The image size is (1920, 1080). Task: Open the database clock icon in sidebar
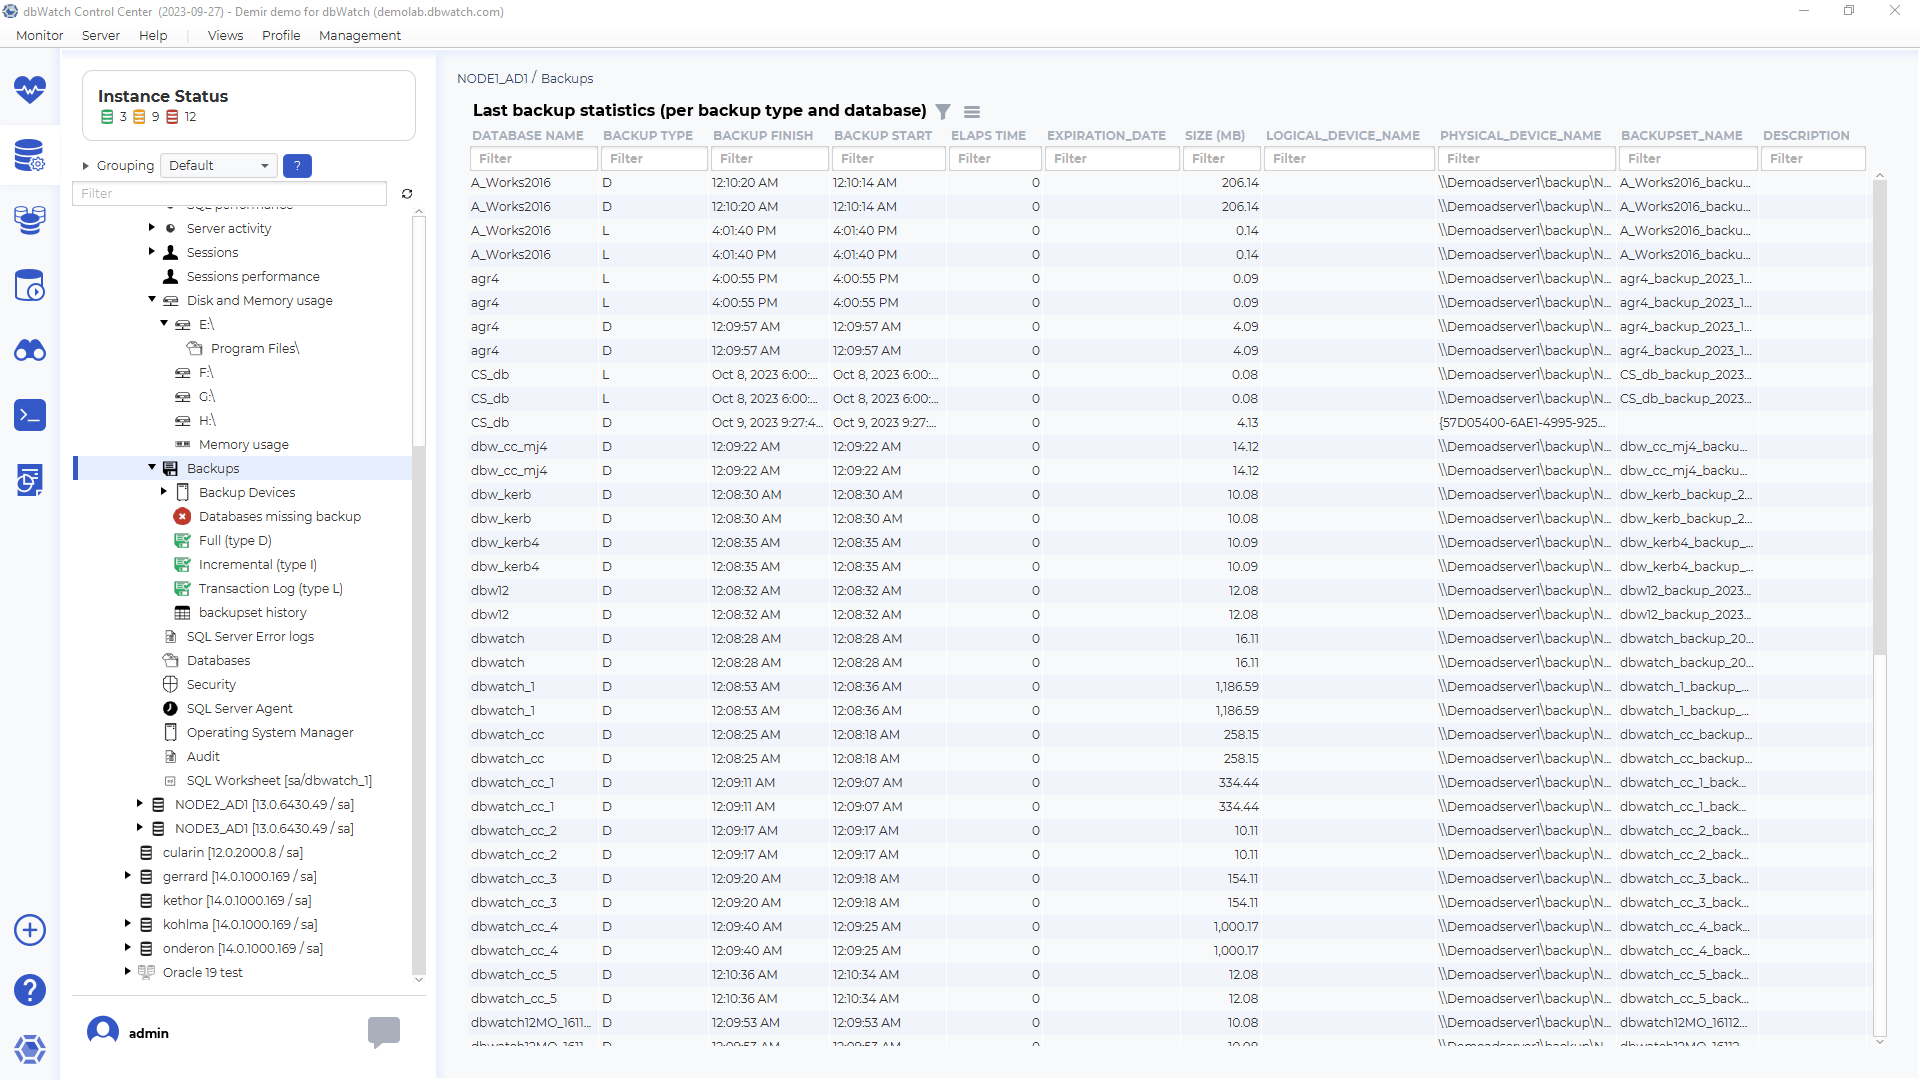pos(30,286)
